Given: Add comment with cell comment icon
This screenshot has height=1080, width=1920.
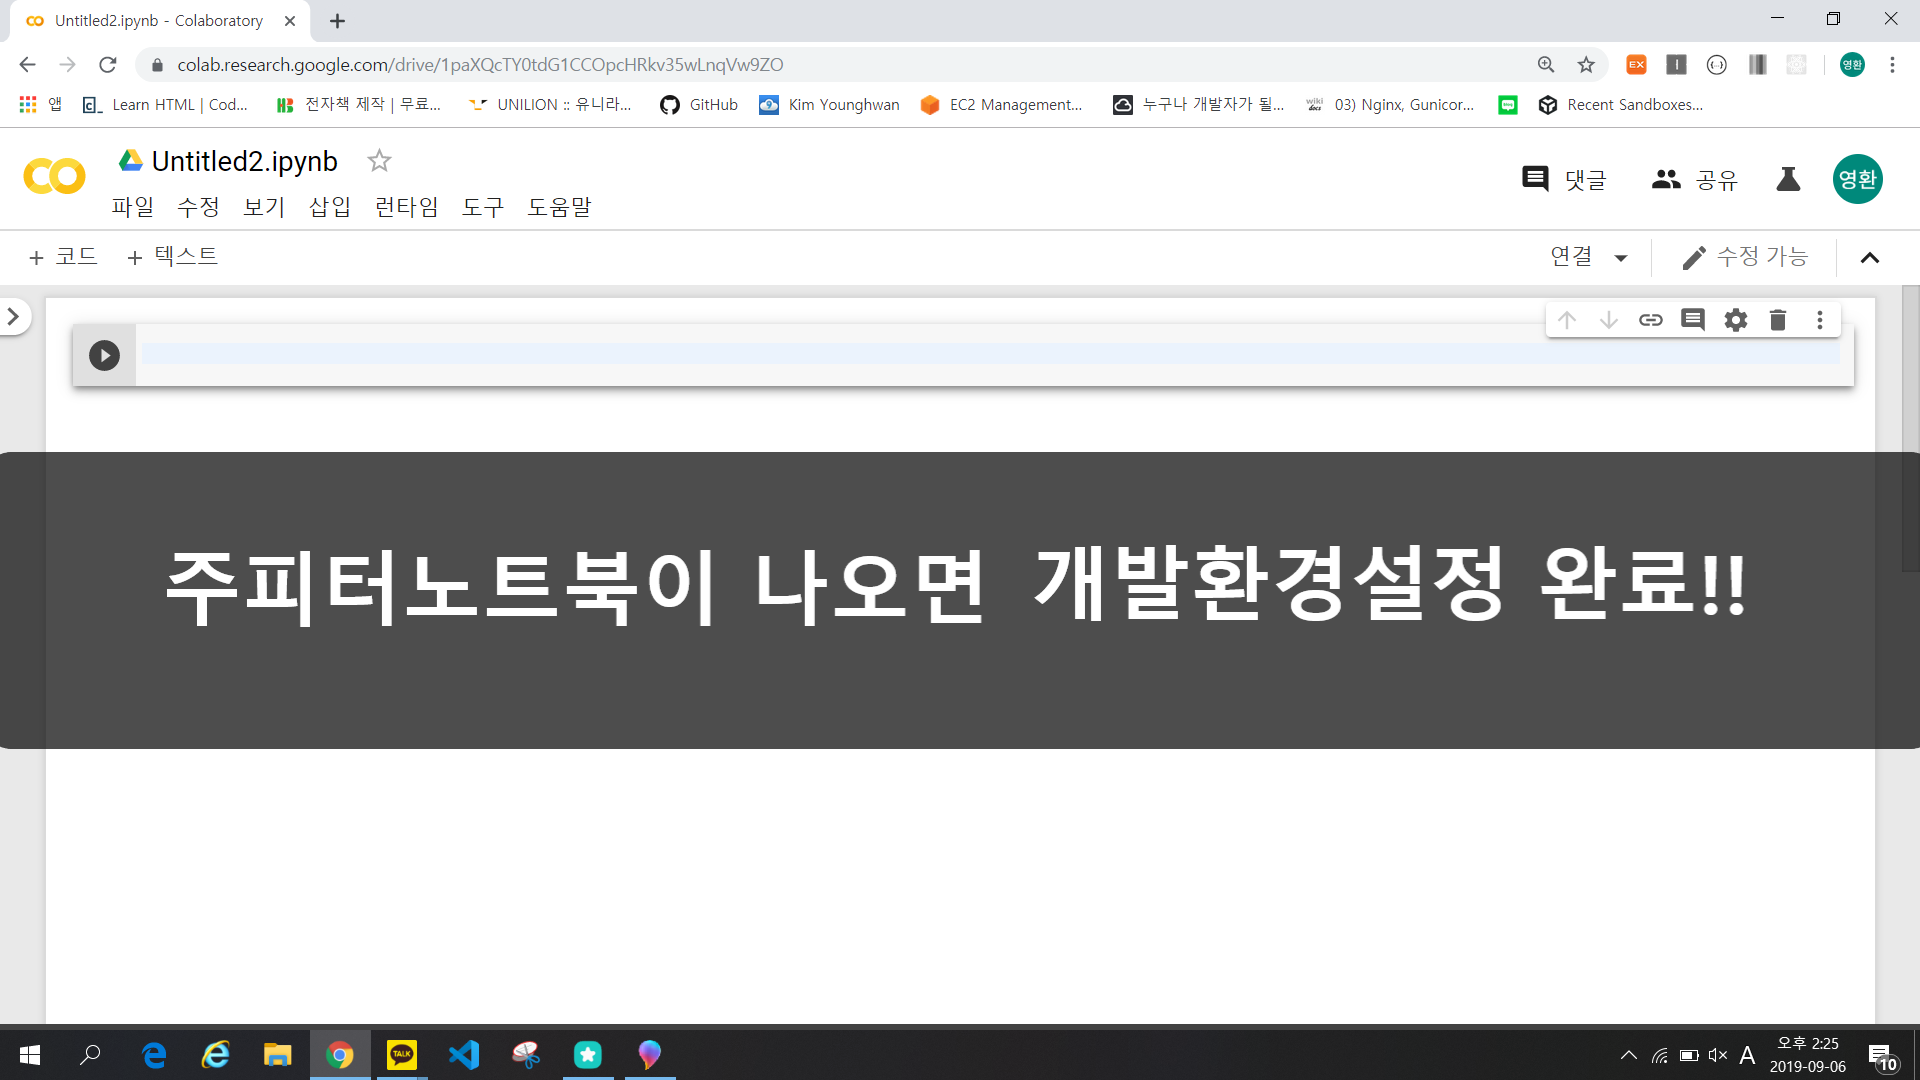Looking at the screenshot, I should 1692,320.
